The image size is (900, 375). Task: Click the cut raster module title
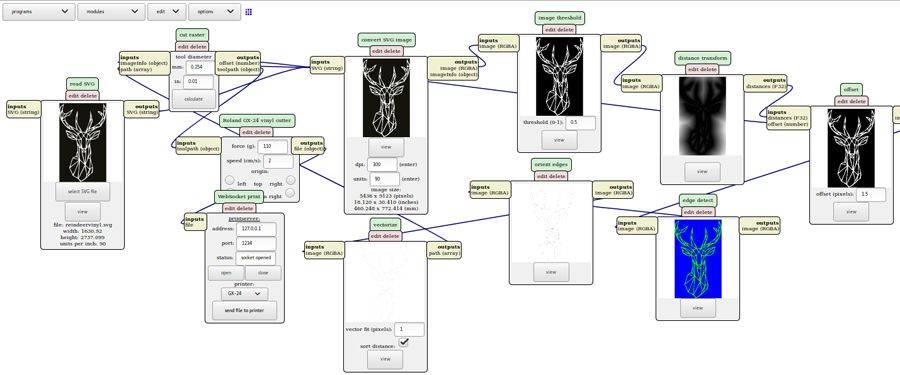192,35
